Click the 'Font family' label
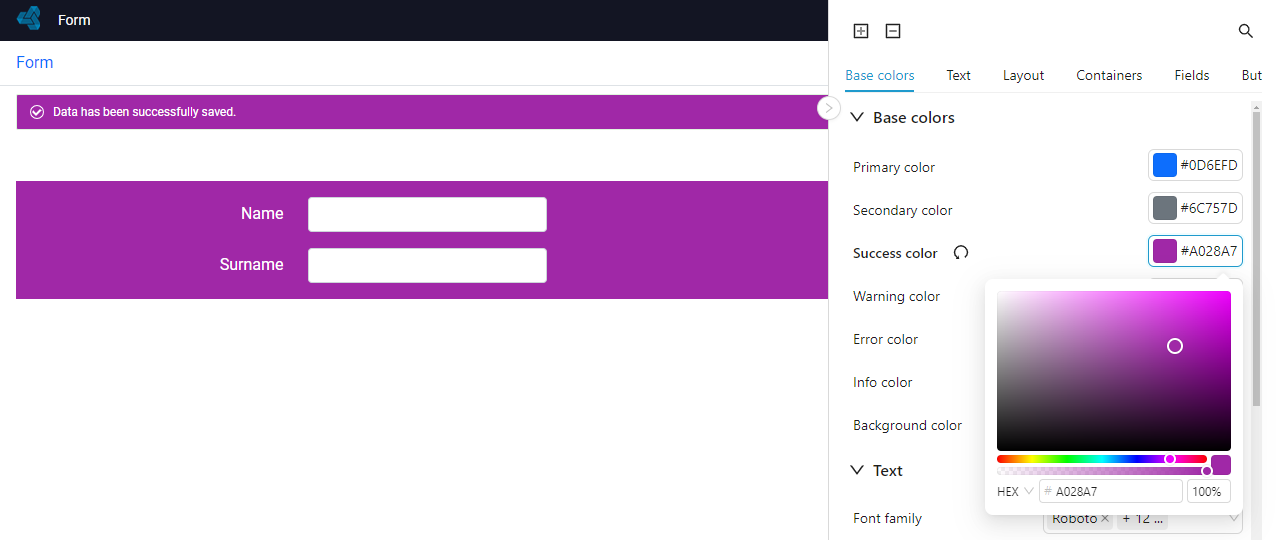The image size is (1278, 540). [x=887, y=518]
